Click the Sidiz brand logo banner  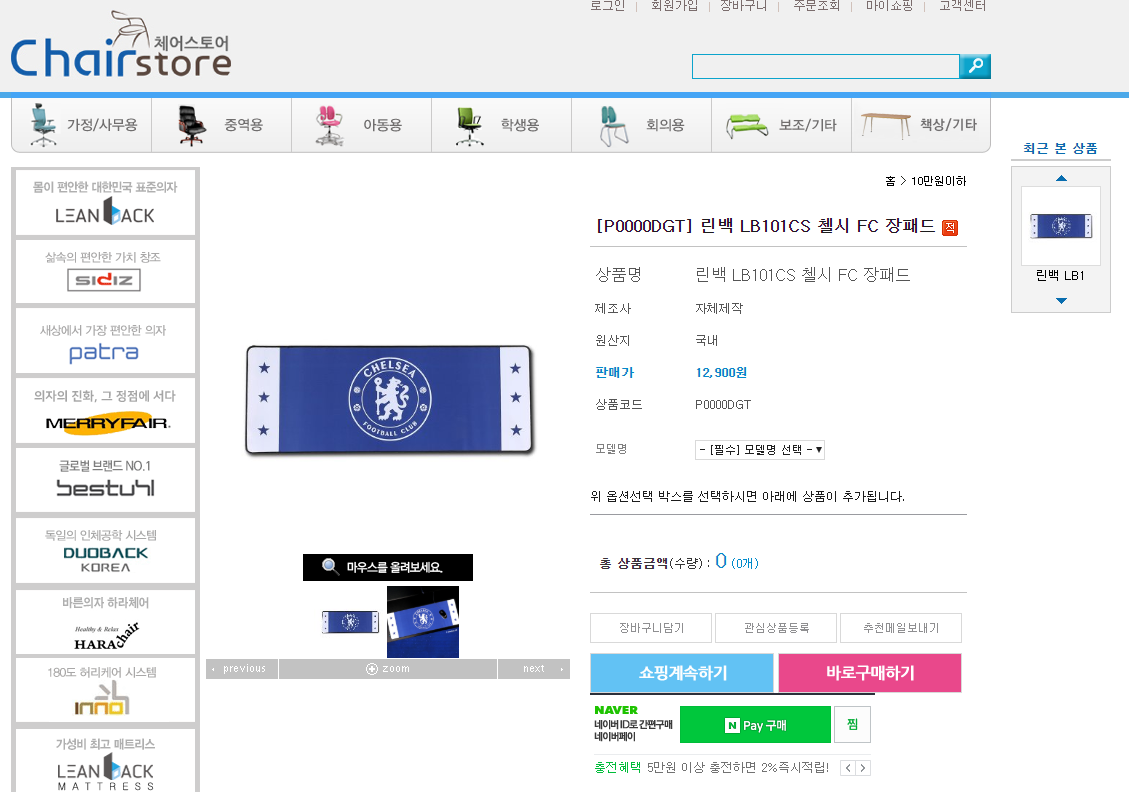(105, 271)
